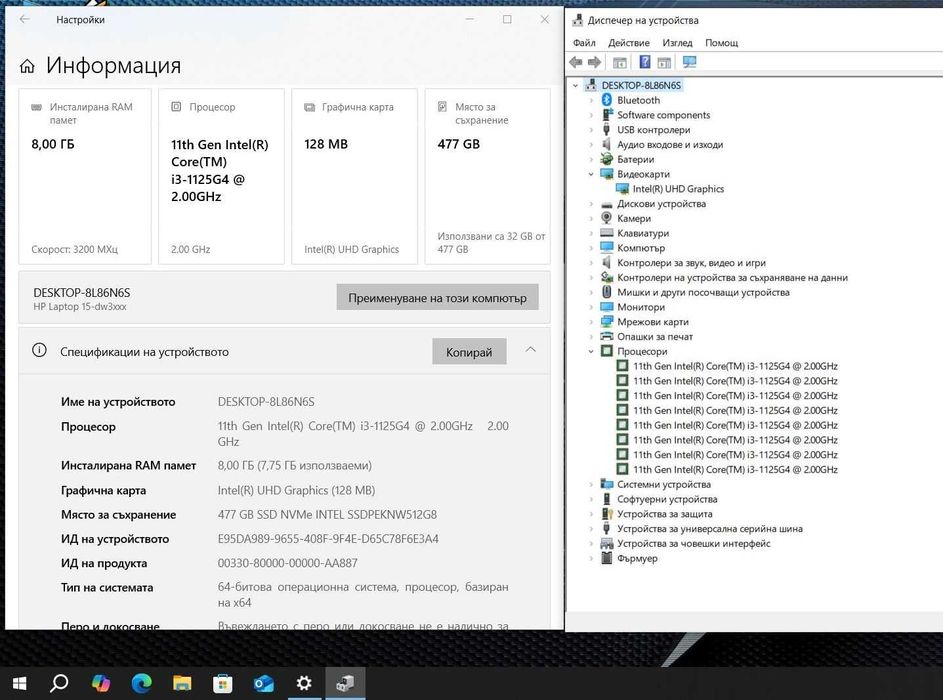Screen dimensions: 943x700
Task: Open File Explorer from taskbar
Action: tap(182, 683)
